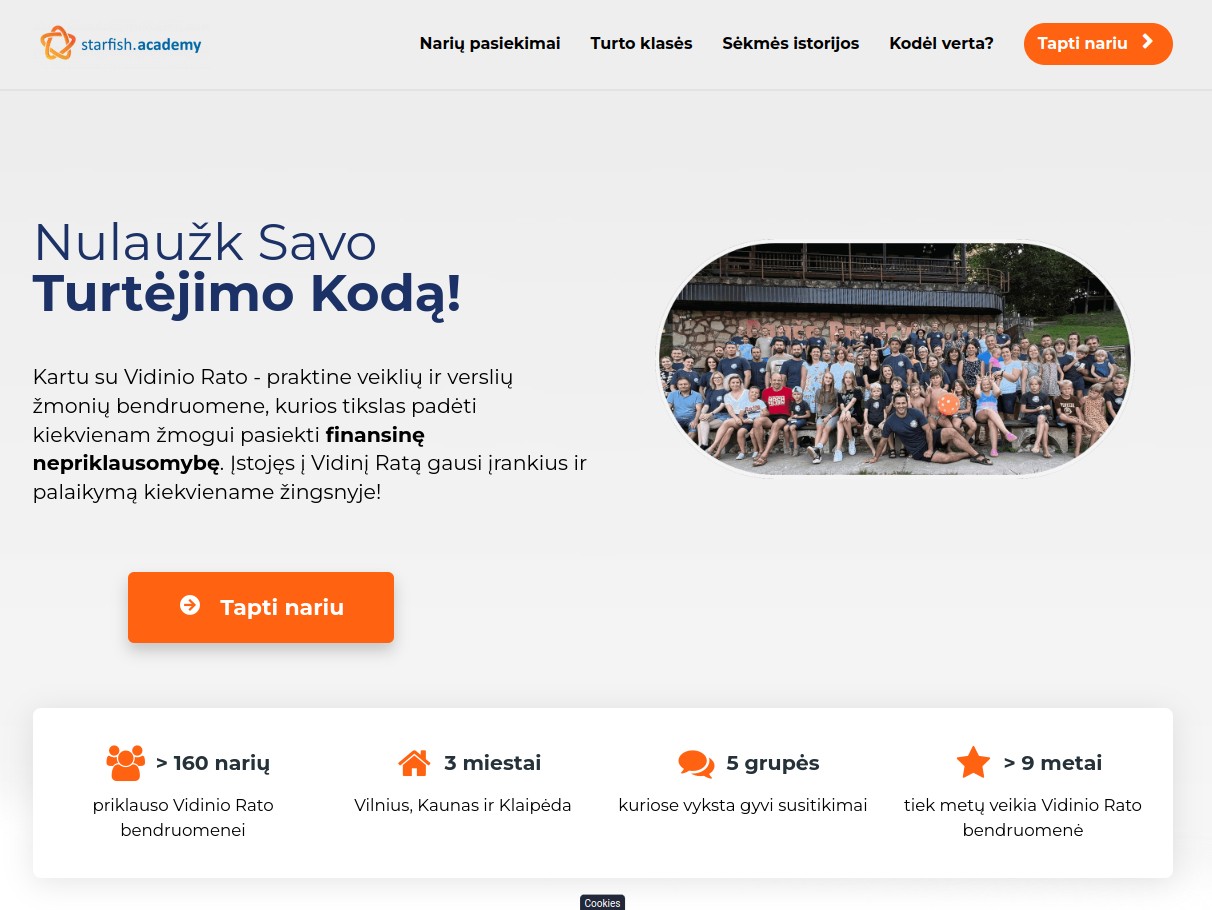Open the Narių pasiekimai menu item

click(490, 43)
